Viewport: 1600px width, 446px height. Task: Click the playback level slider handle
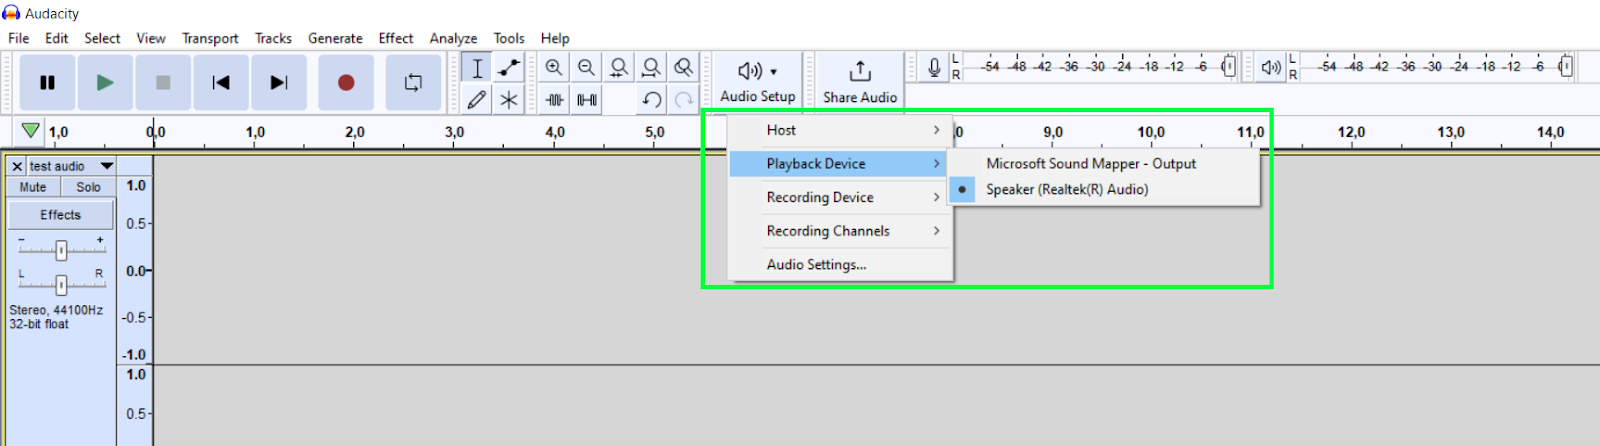point(1566,67)
